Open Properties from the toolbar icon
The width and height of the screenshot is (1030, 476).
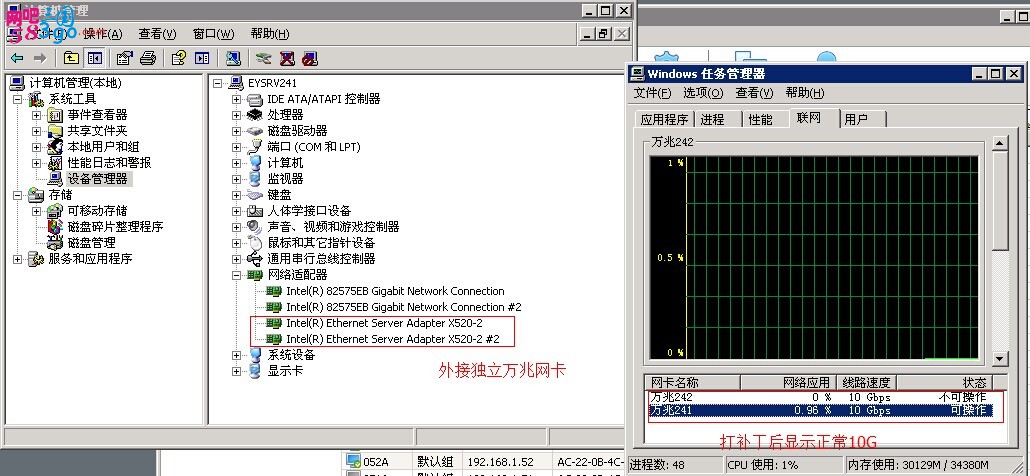tap(124, 58)
